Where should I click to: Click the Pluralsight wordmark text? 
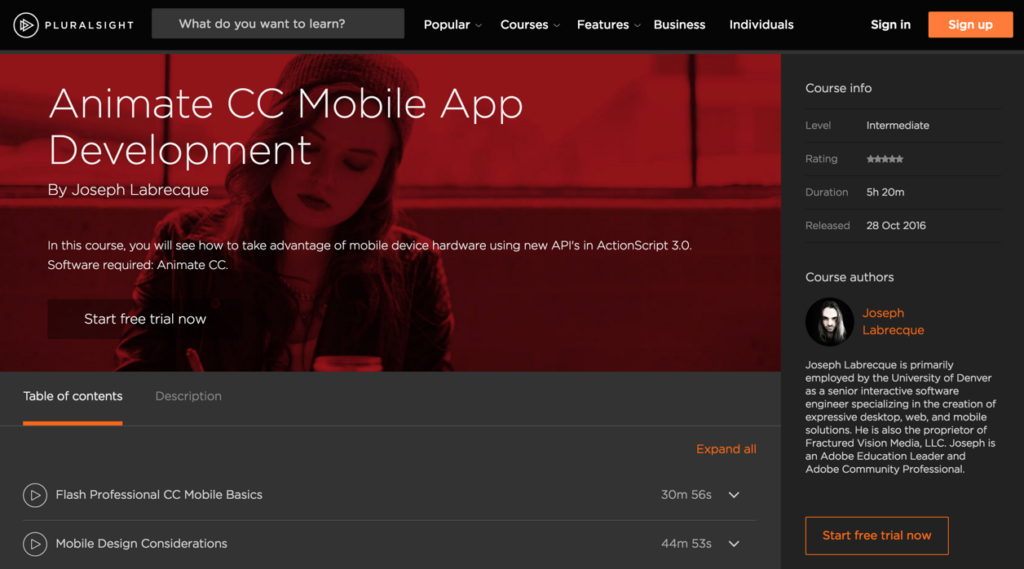pos(89,25)
